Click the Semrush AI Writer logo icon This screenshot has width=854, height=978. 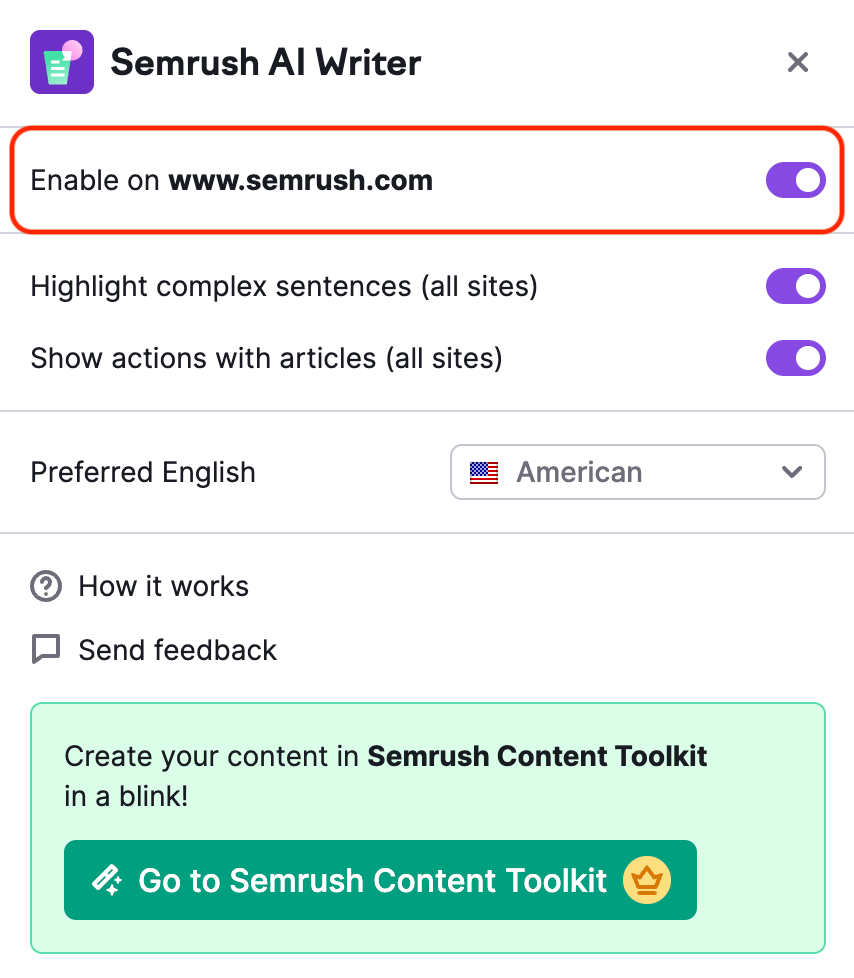coord(61,61)
